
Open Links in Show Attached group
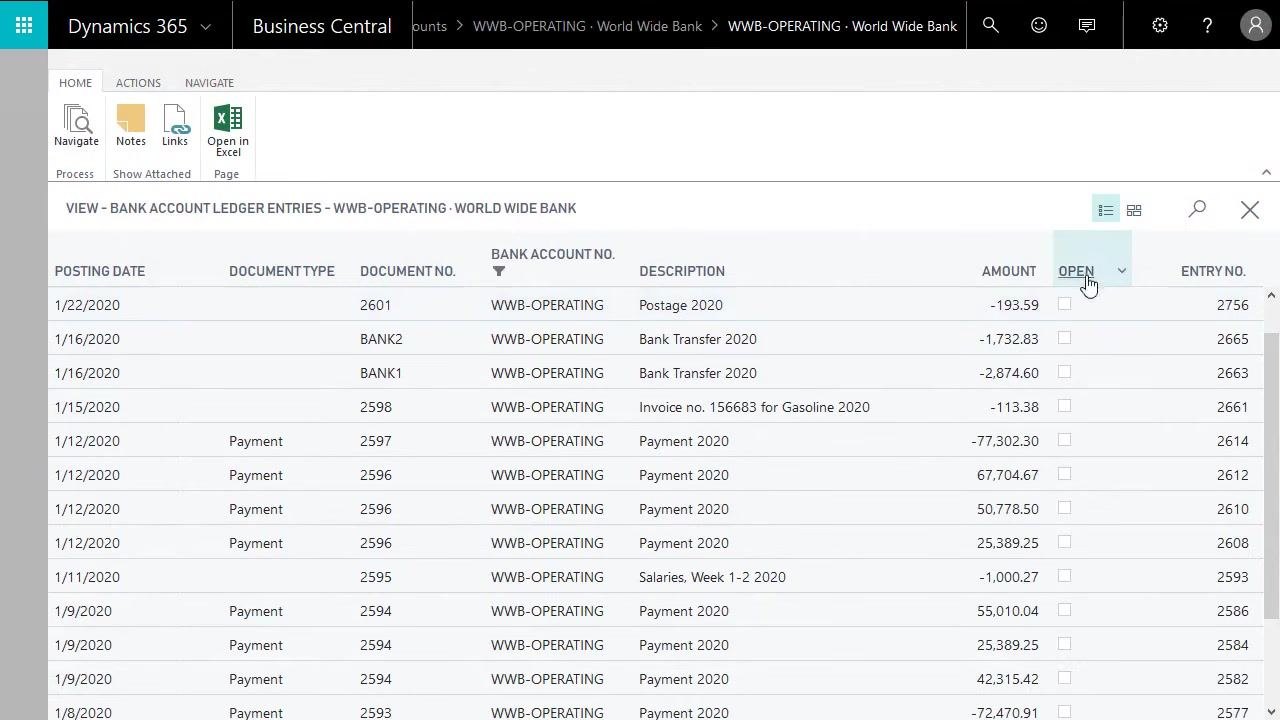click(175, 126)
